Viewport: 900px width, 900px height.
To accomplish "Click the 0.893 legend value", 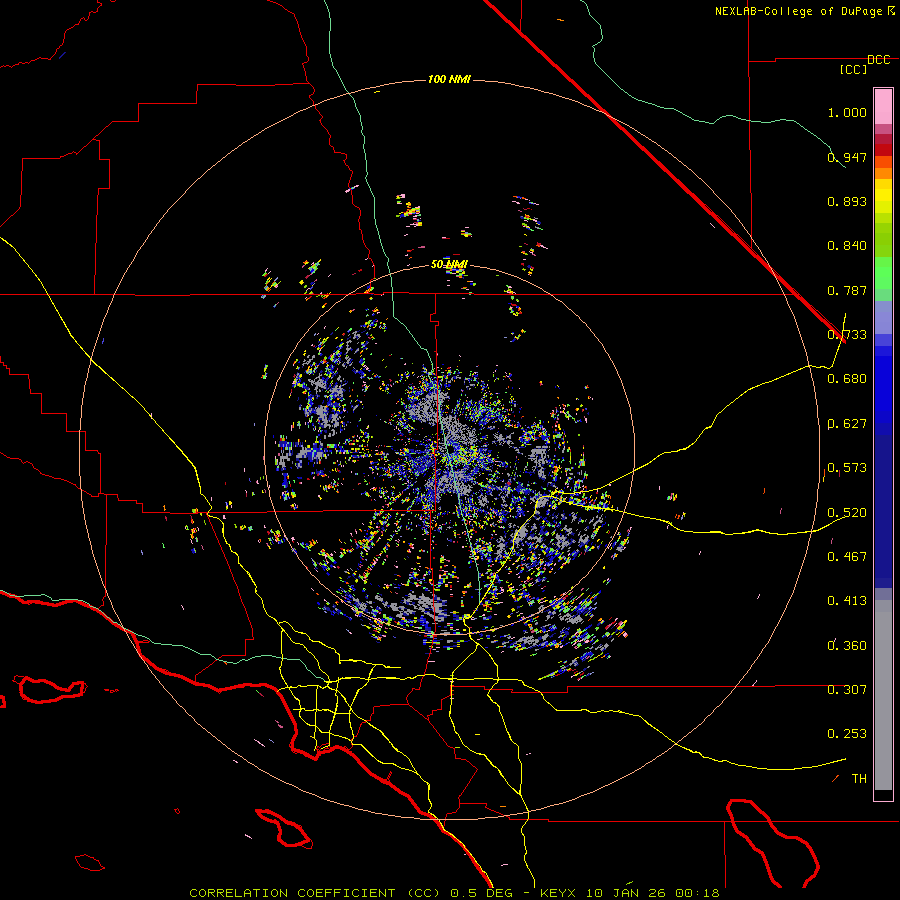I will (847, 201).
